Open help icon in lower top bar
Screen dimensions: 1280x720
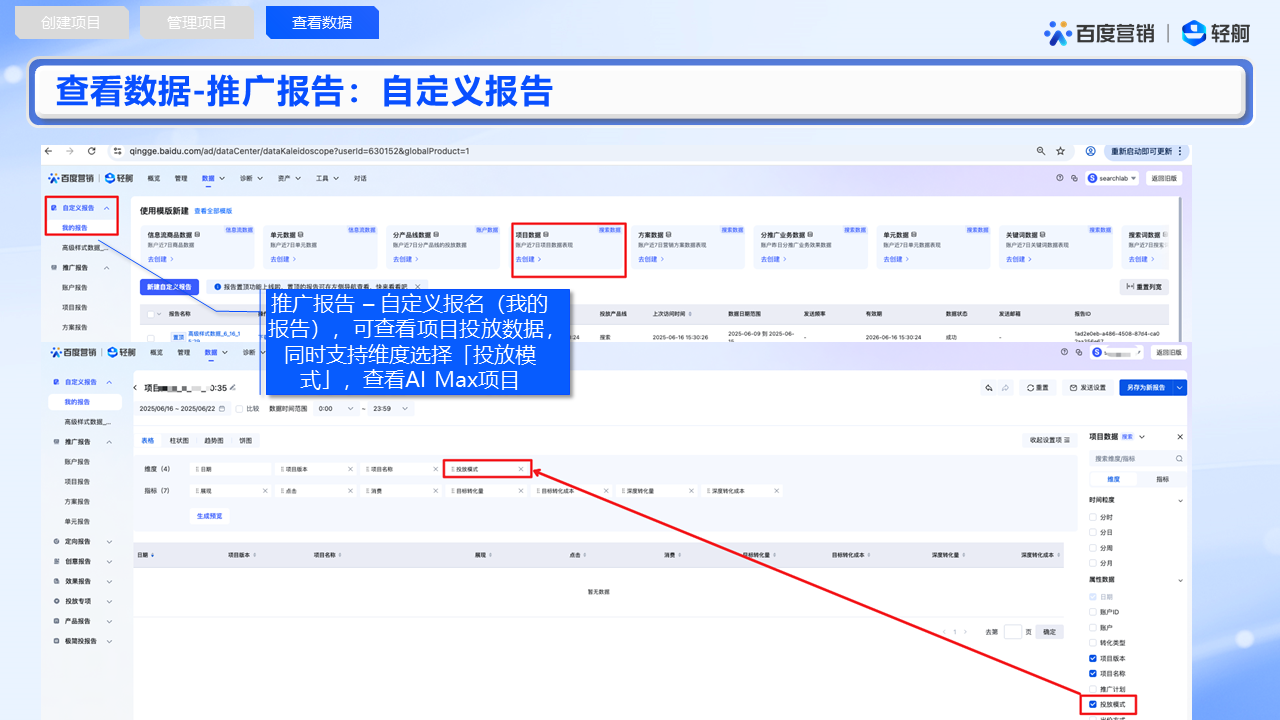(1066, 352)
